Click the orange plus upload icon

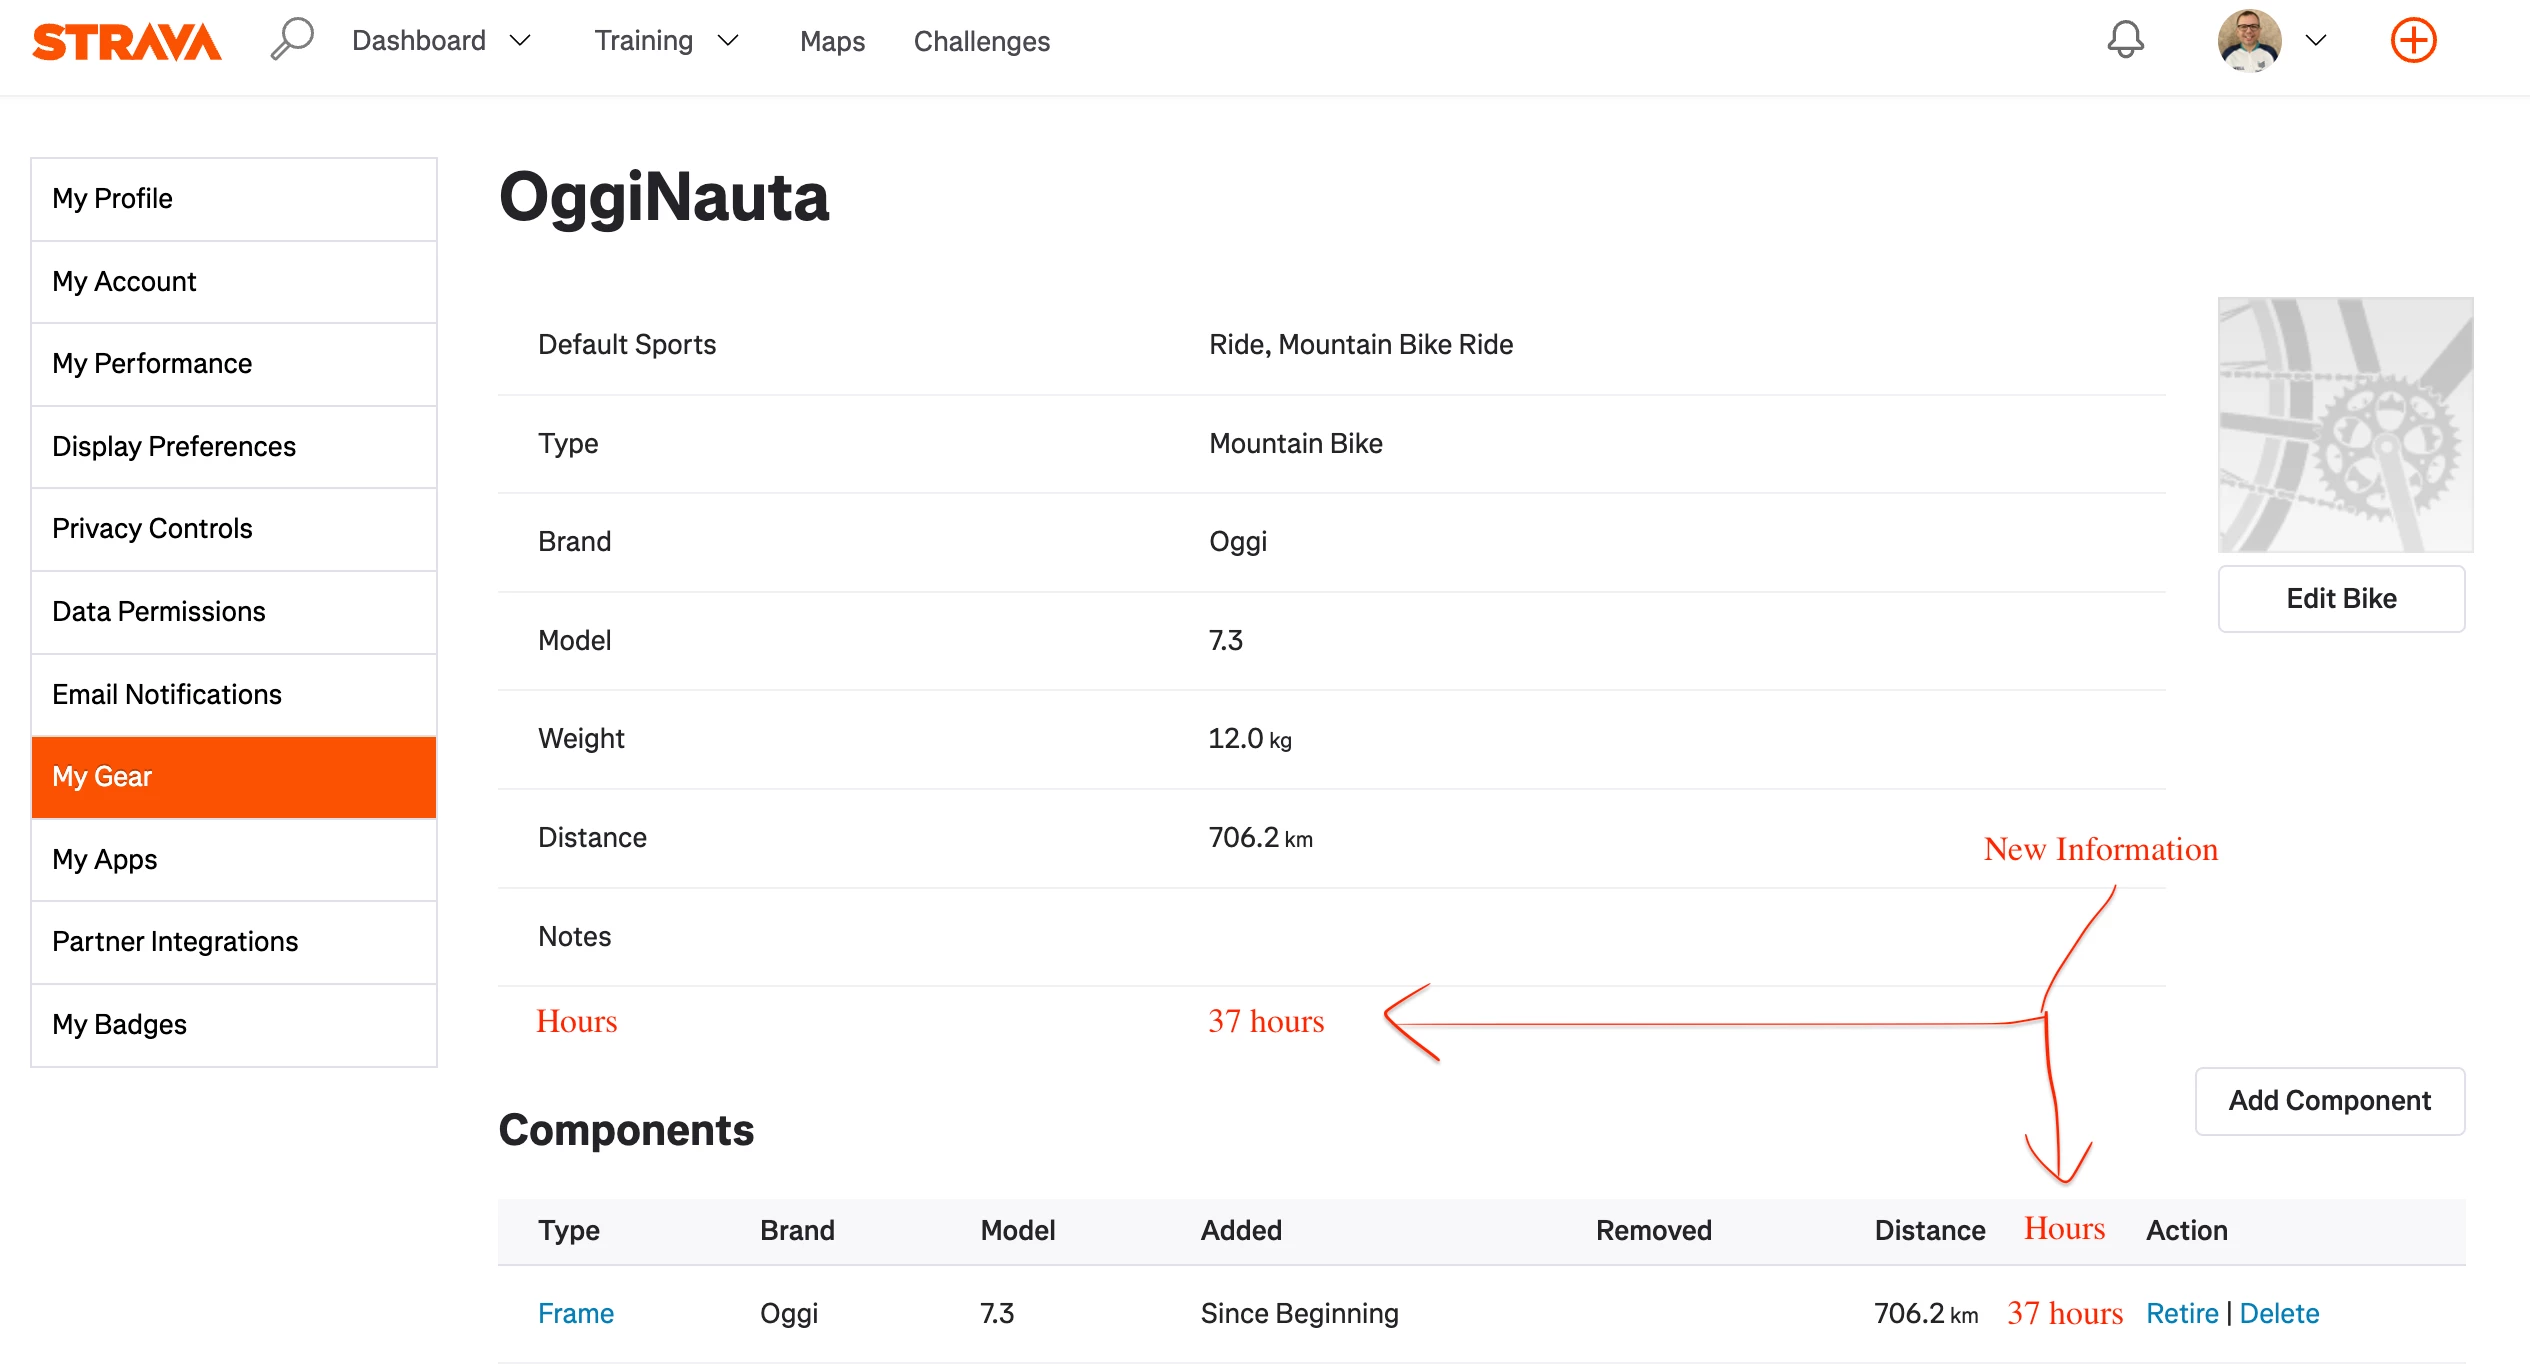tap(2413, 41)
